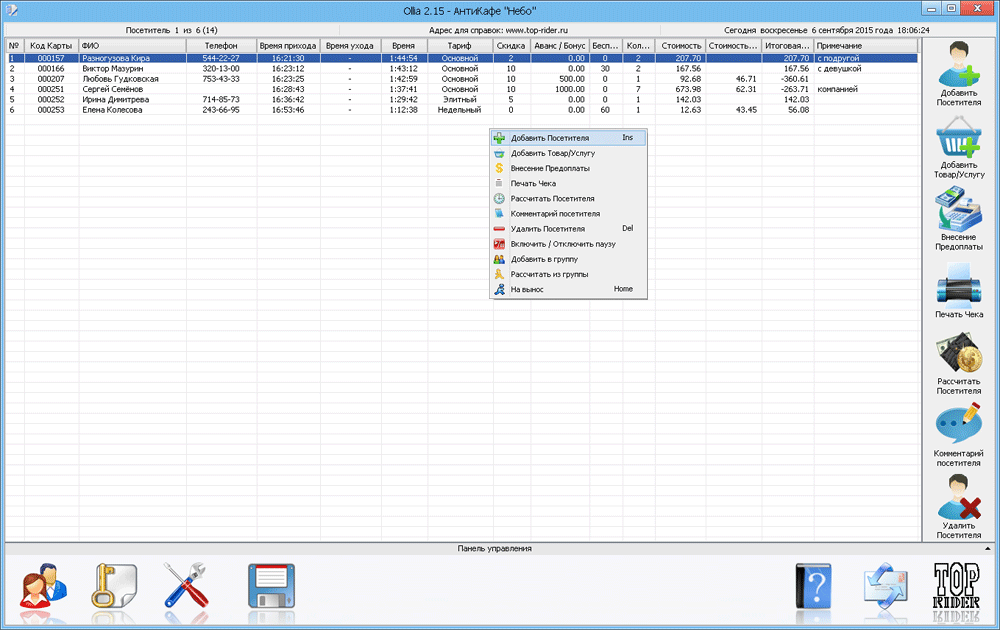Click the floppy disk save icon

(x=271, y=585)
